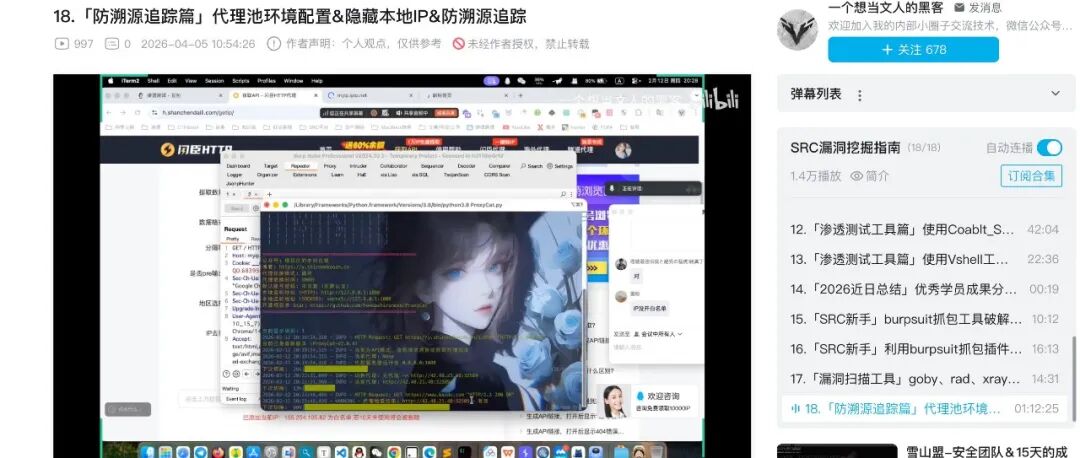Click the 简介 eye icon in the collection header
The height and width of the screenshot is (458, 1080).
click(x=857, y=176)
